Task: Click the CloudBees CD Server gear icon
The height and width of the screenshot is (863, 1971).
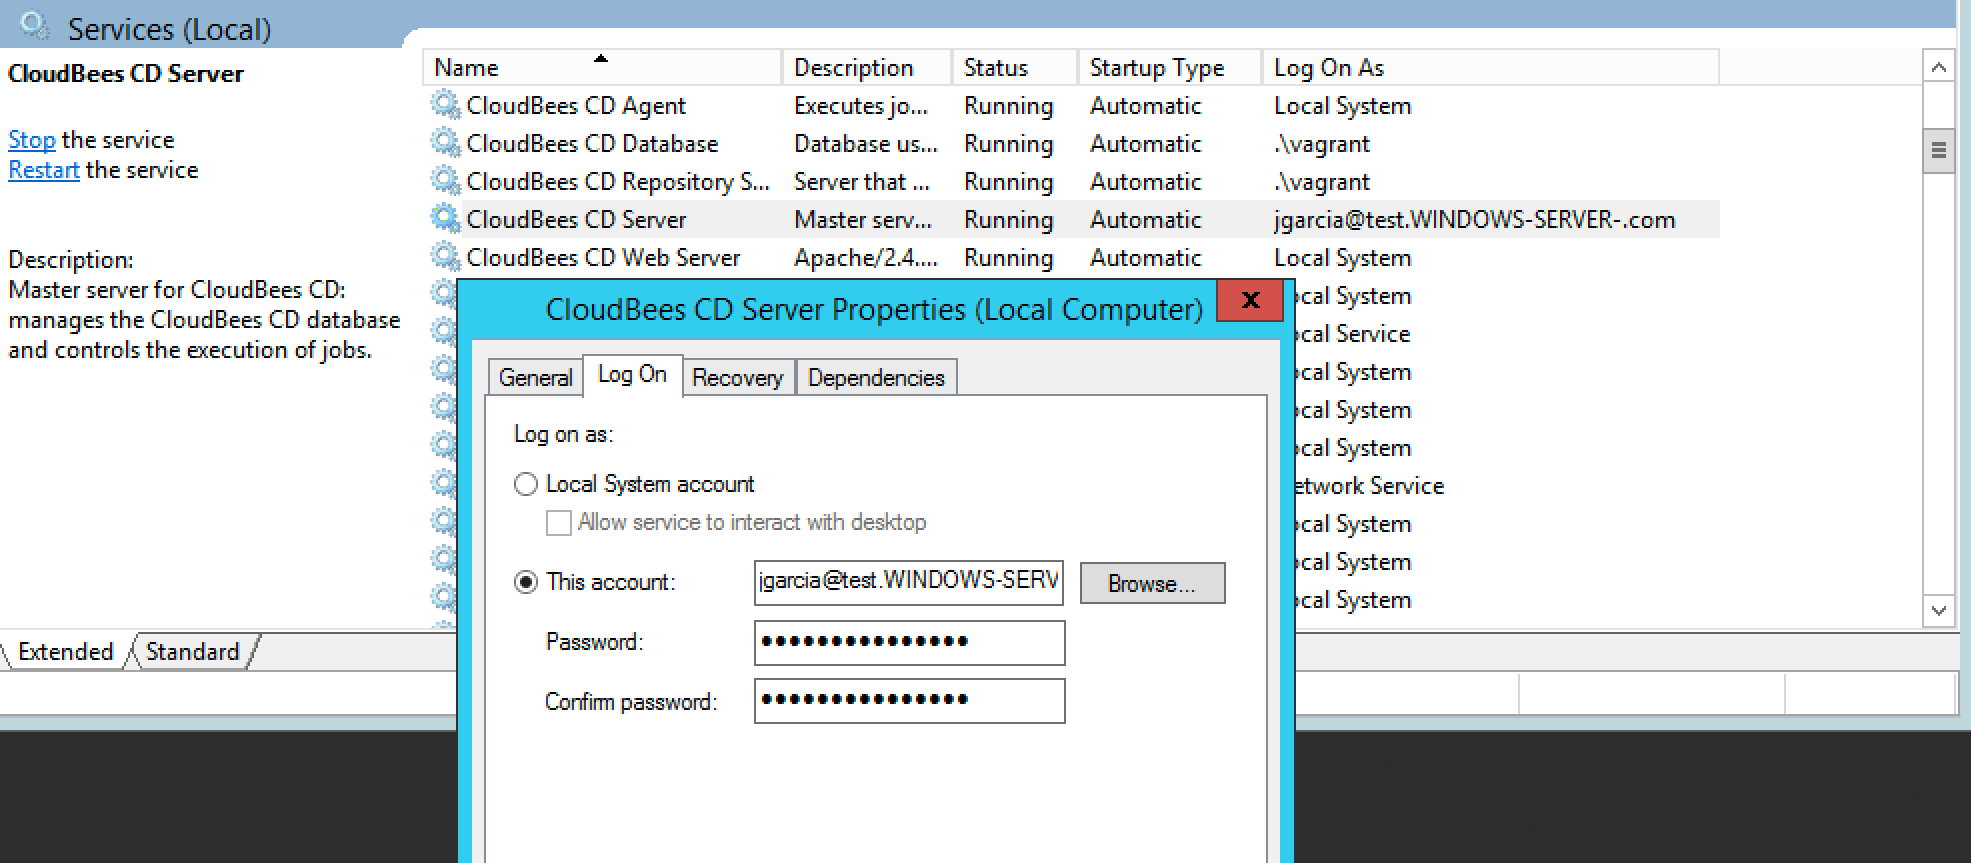Action: (445, 219)
